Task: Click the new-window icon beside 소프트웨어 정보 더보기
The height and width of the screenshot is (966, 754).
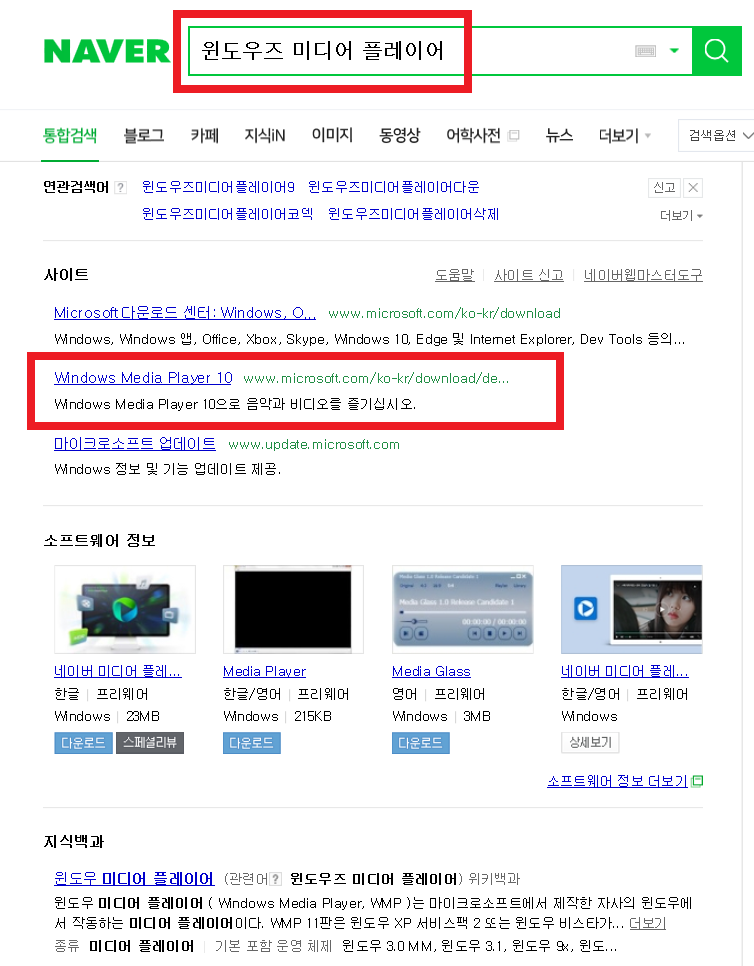Action: [x=697, y=781]
